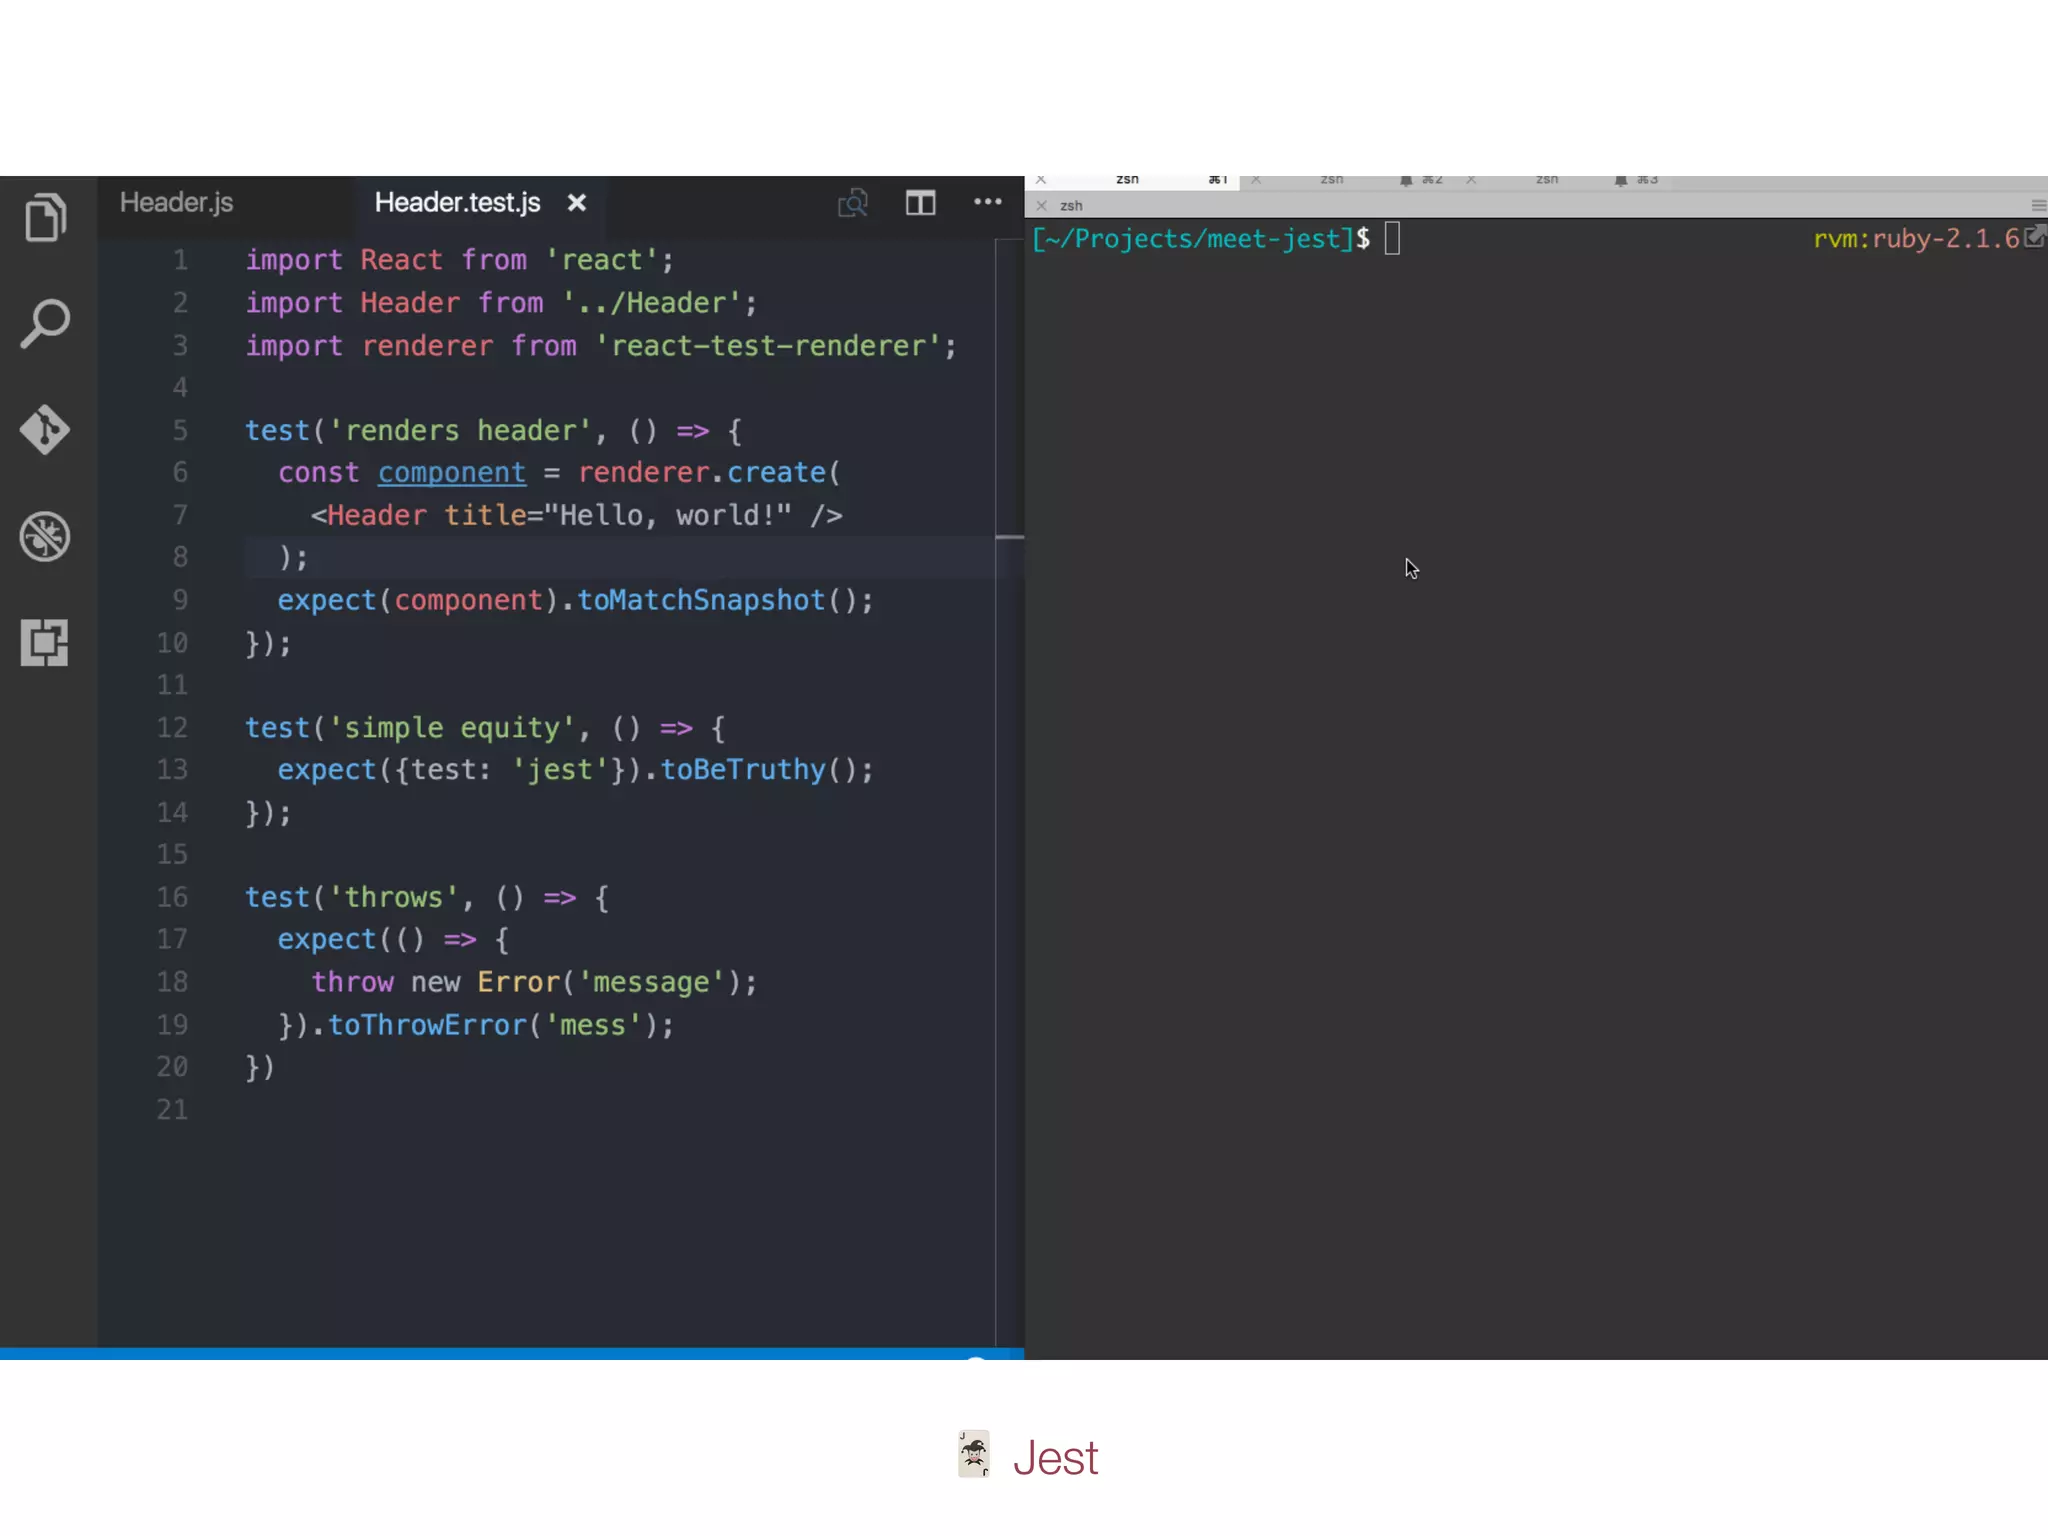Open the Source Control git view

[x=45, y=430]
